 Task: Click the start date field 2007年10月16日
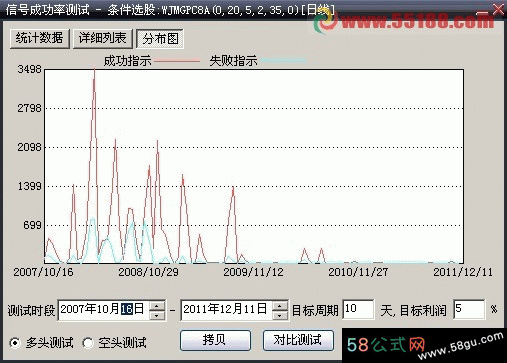click(x=104, y=310)
